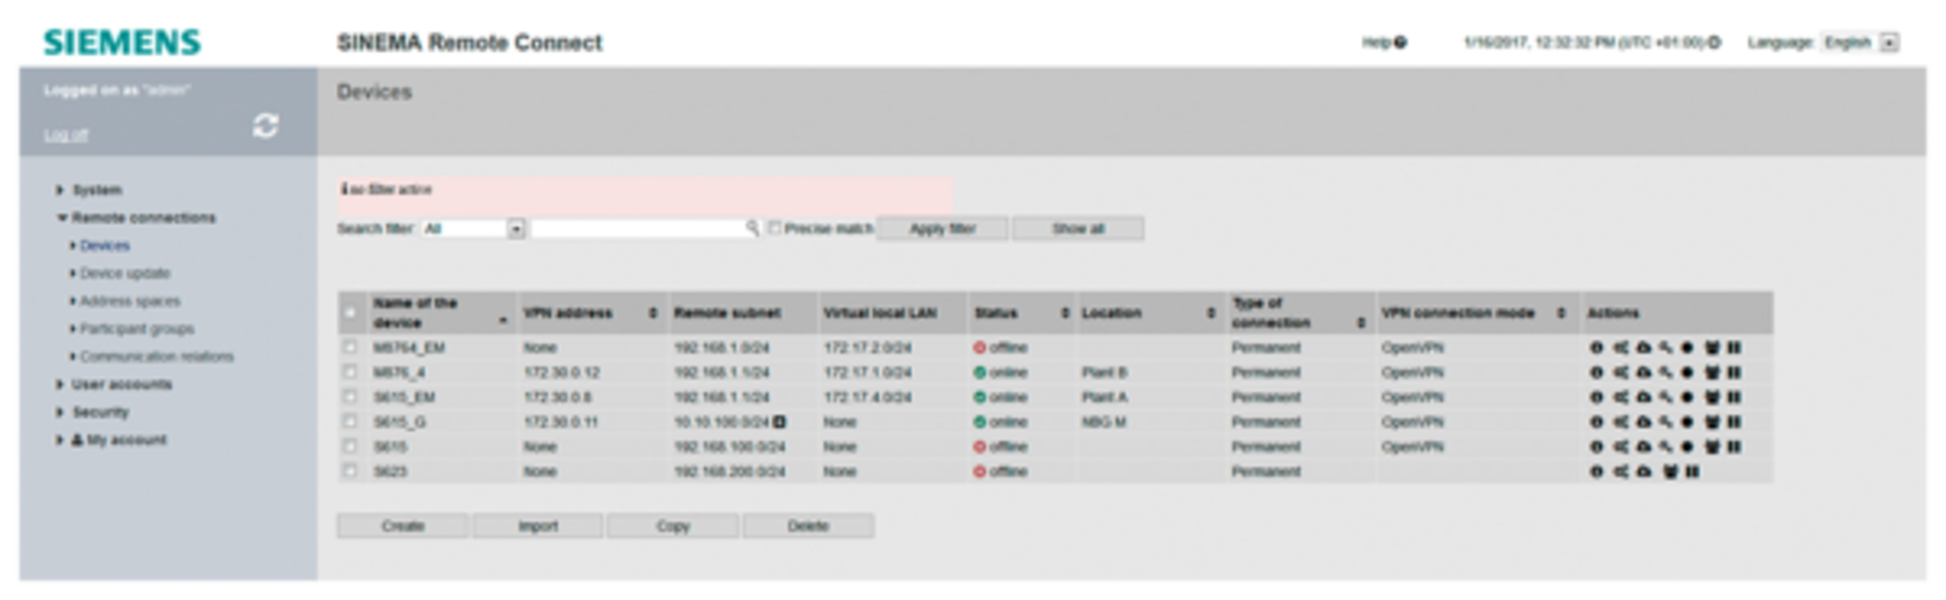The height and width of the screenshot is (600, 1946).
Task: Click the magnifier icon in the search field
Action: coord(752,228)
